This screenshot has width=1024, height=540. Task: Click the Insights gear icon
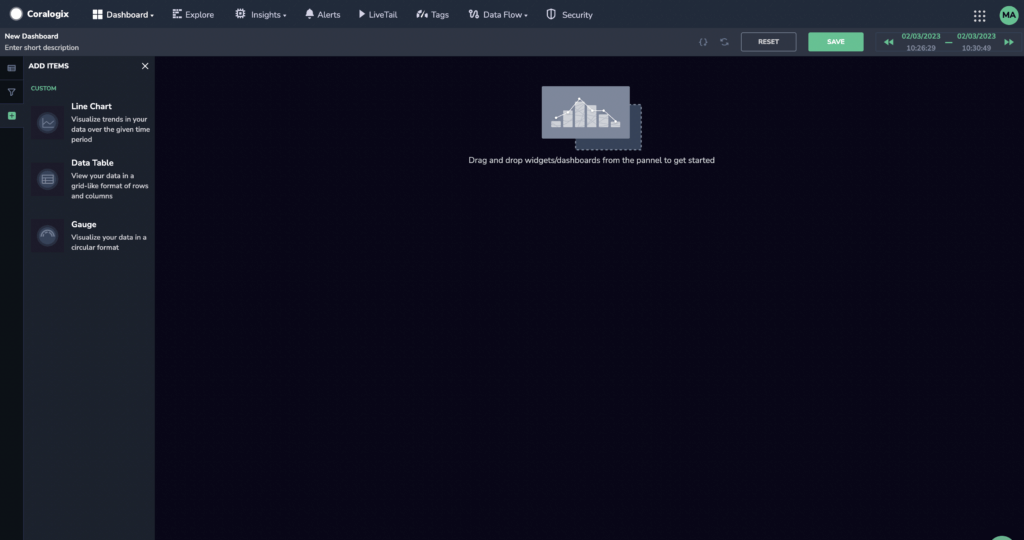tap(240, 14)
